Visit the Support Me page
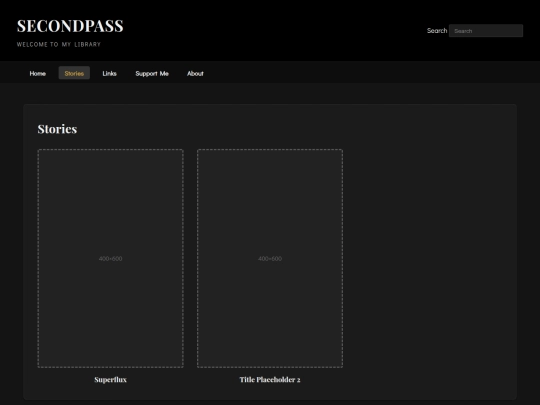 [x=152, y=73]
